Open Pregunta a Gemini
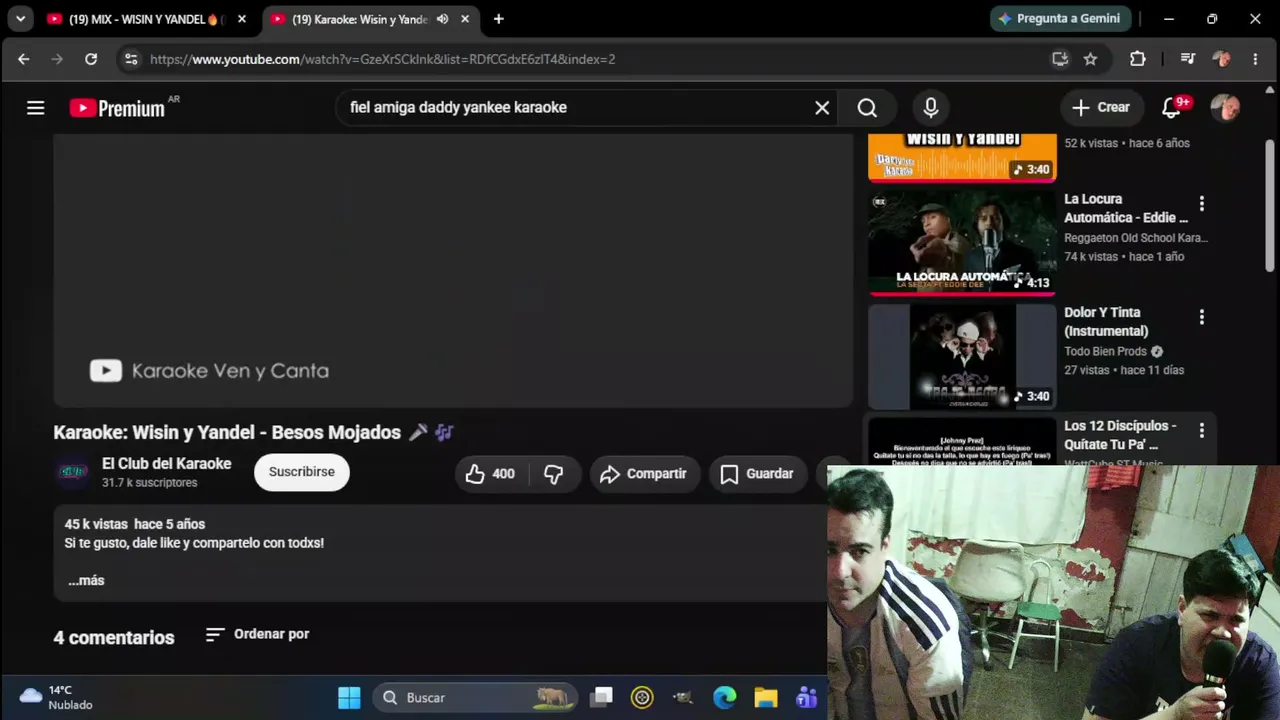1280x720 pixels. [1062, 18]
